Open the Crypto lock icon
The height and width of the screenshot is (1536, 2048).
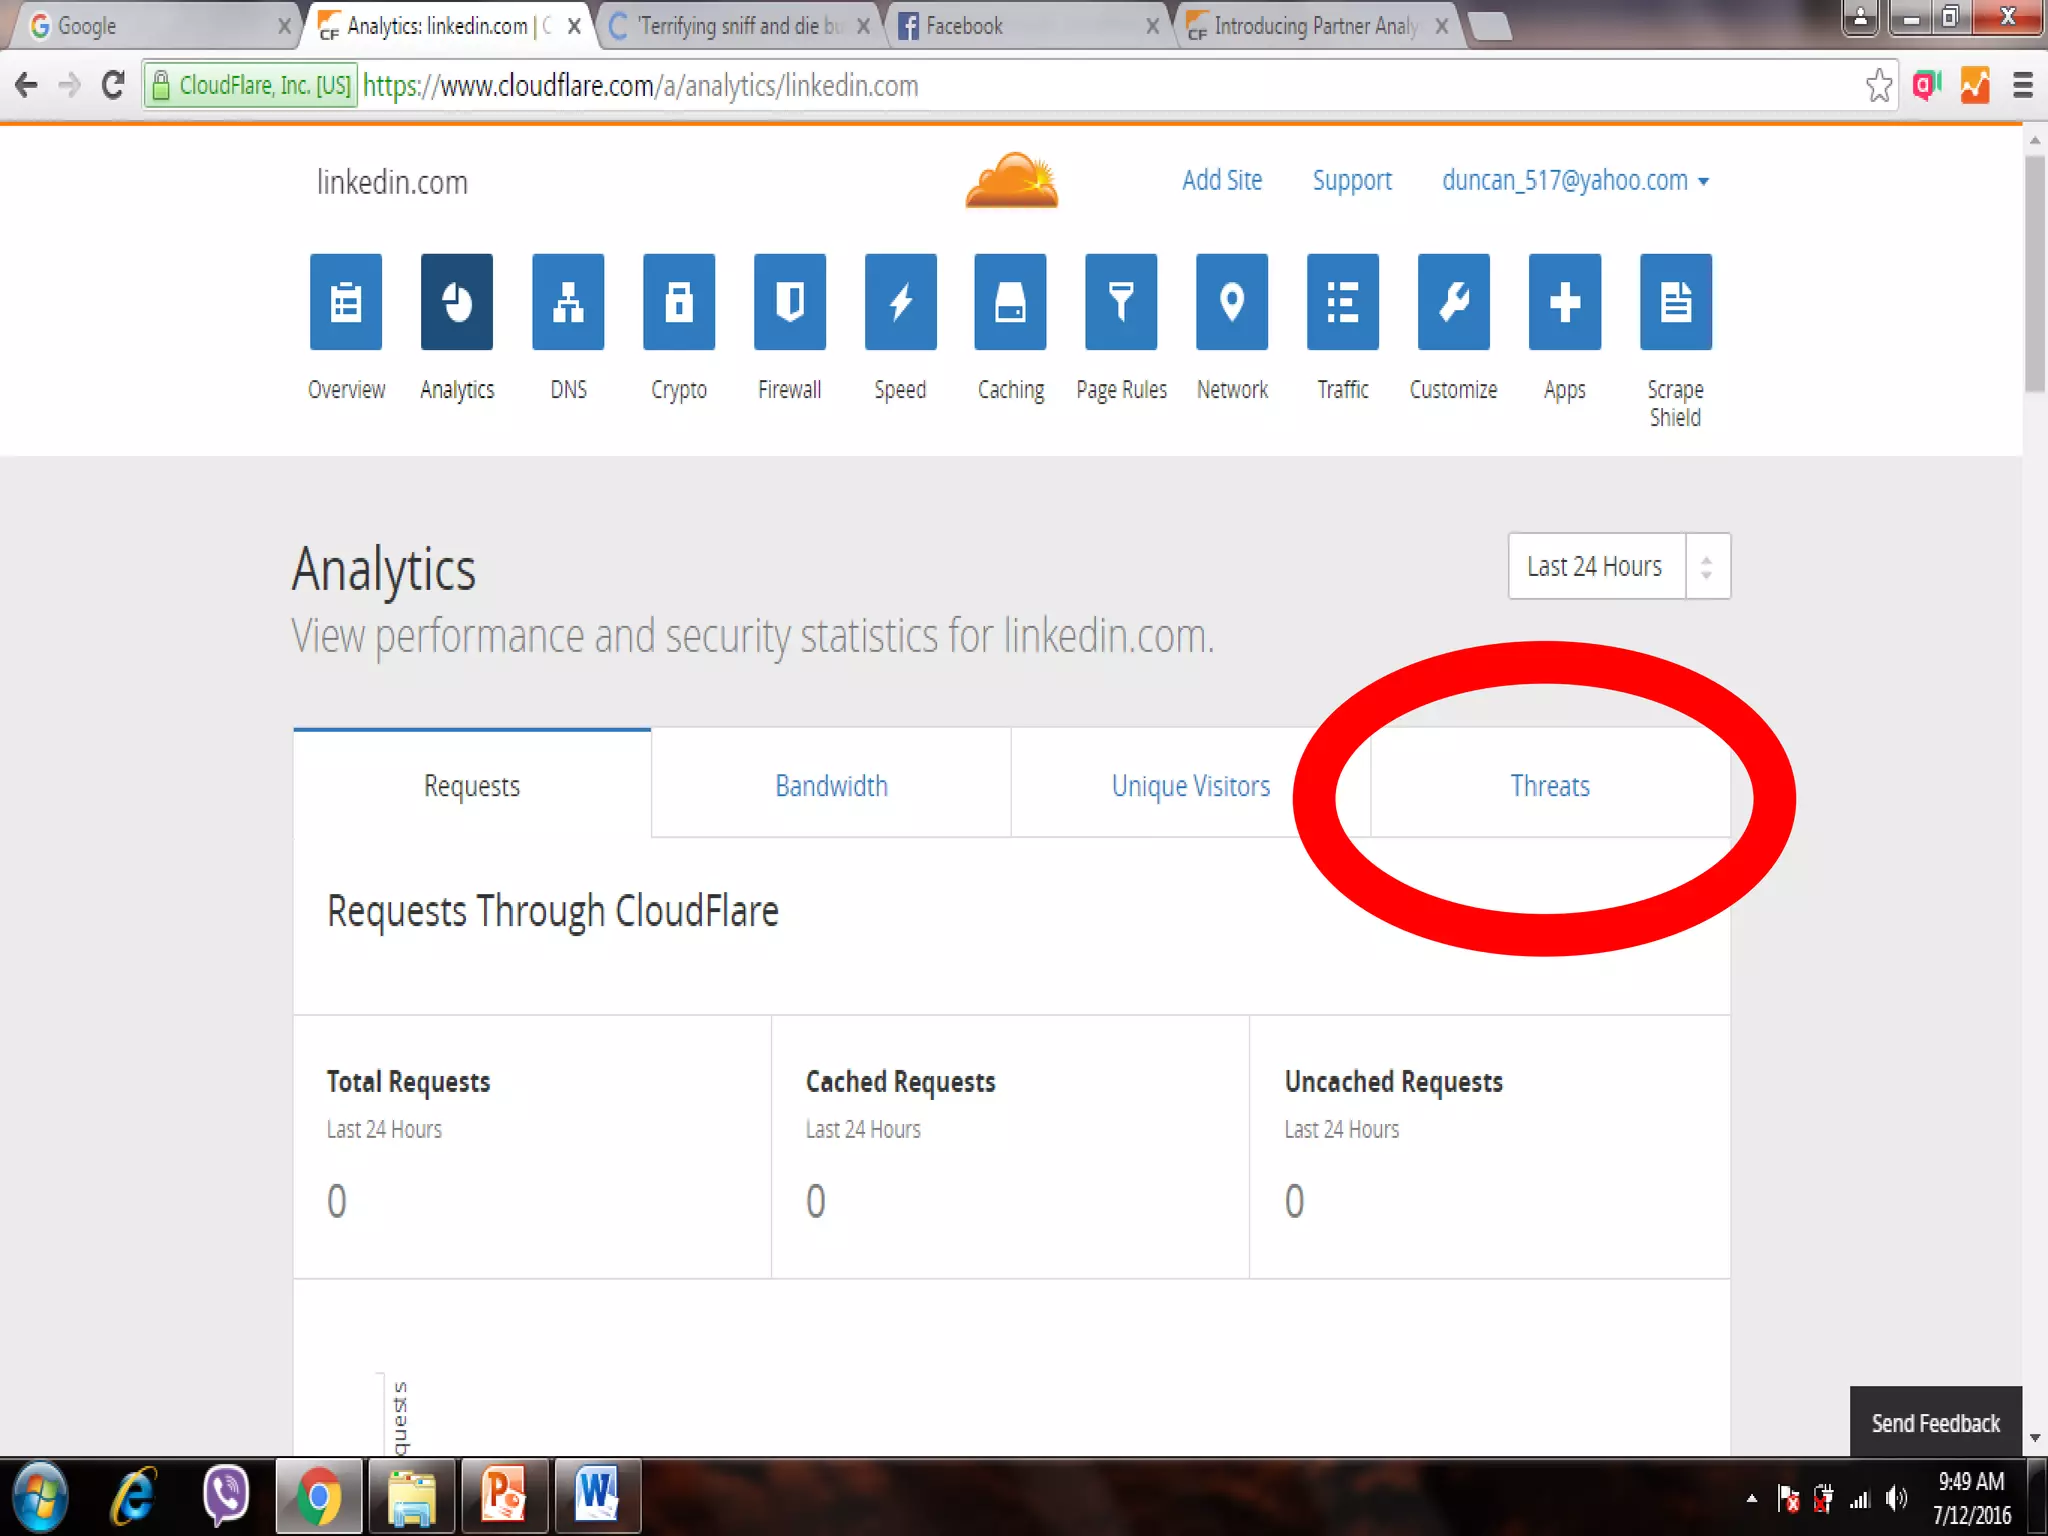pyautogui.click(x=679, y=302)
